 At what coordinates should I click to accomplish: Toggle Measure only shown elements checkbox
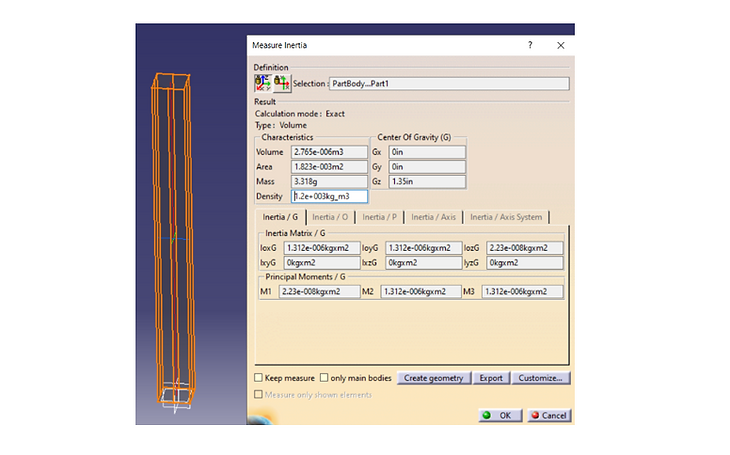258,394
